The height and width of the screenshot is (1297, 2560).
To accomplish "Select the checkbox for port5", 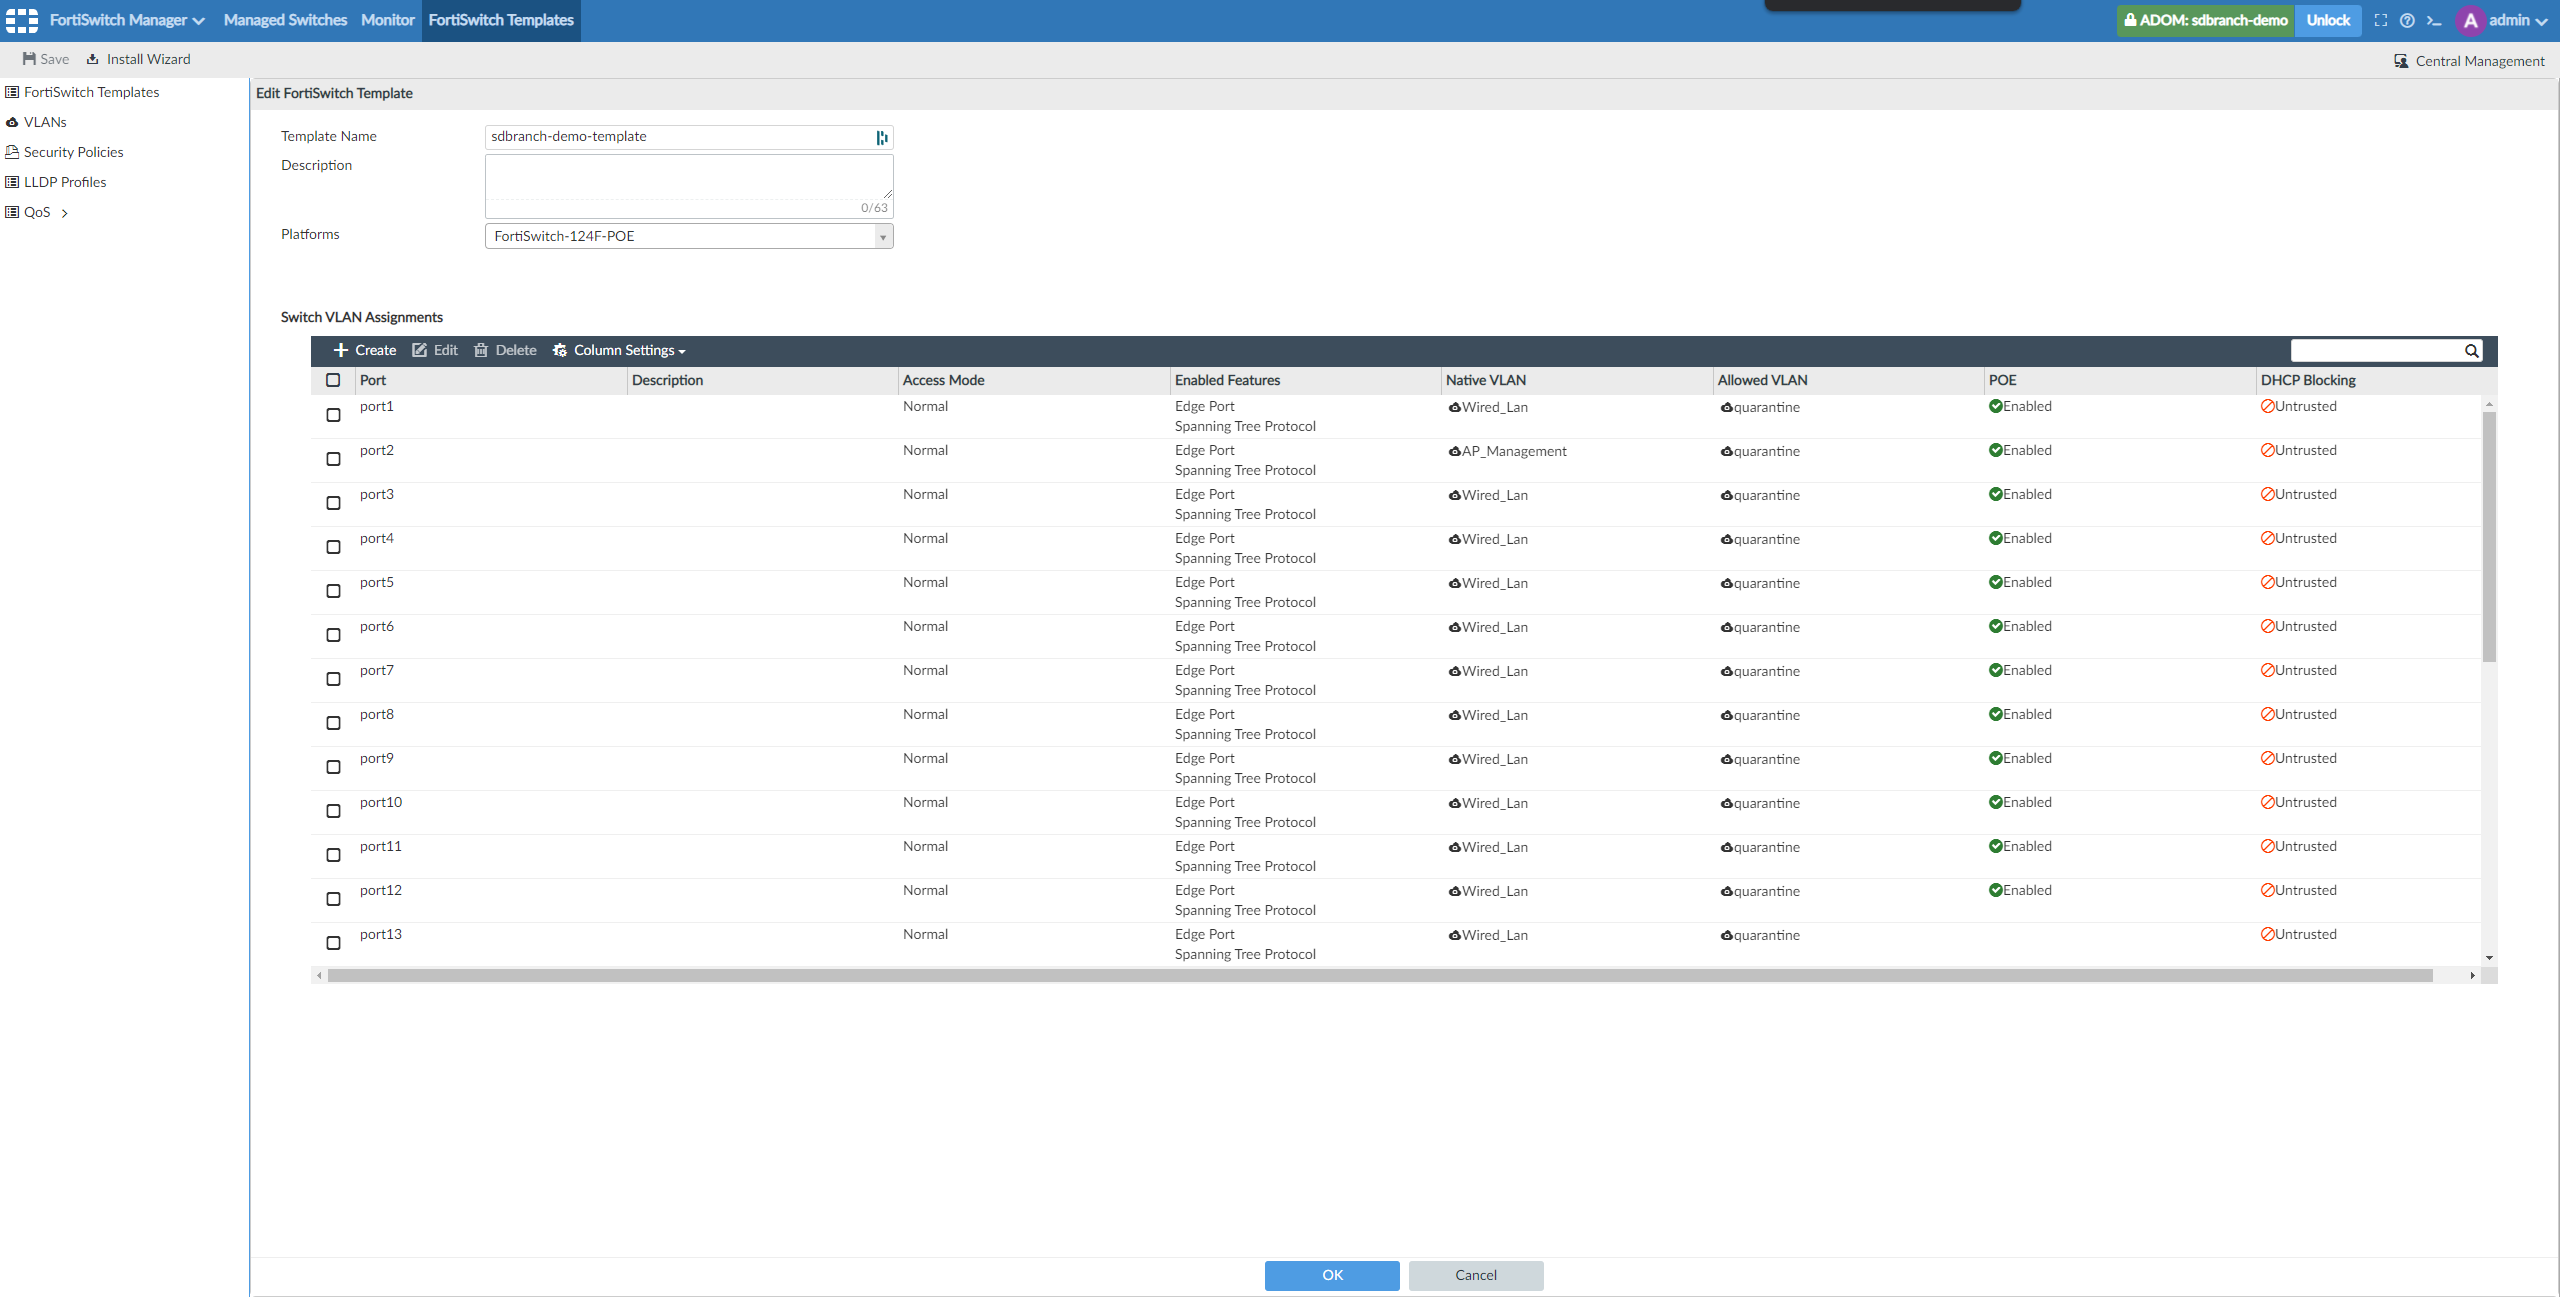I will coord(334,590).
